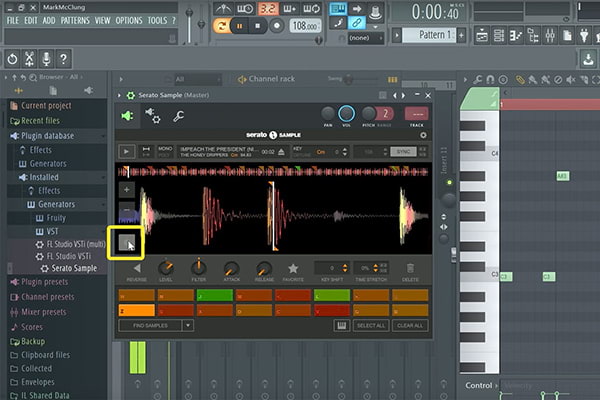Stop playback in the transport bar
Image resolution: width=600 pixels, height=400 pixels.
pos(258,26)
